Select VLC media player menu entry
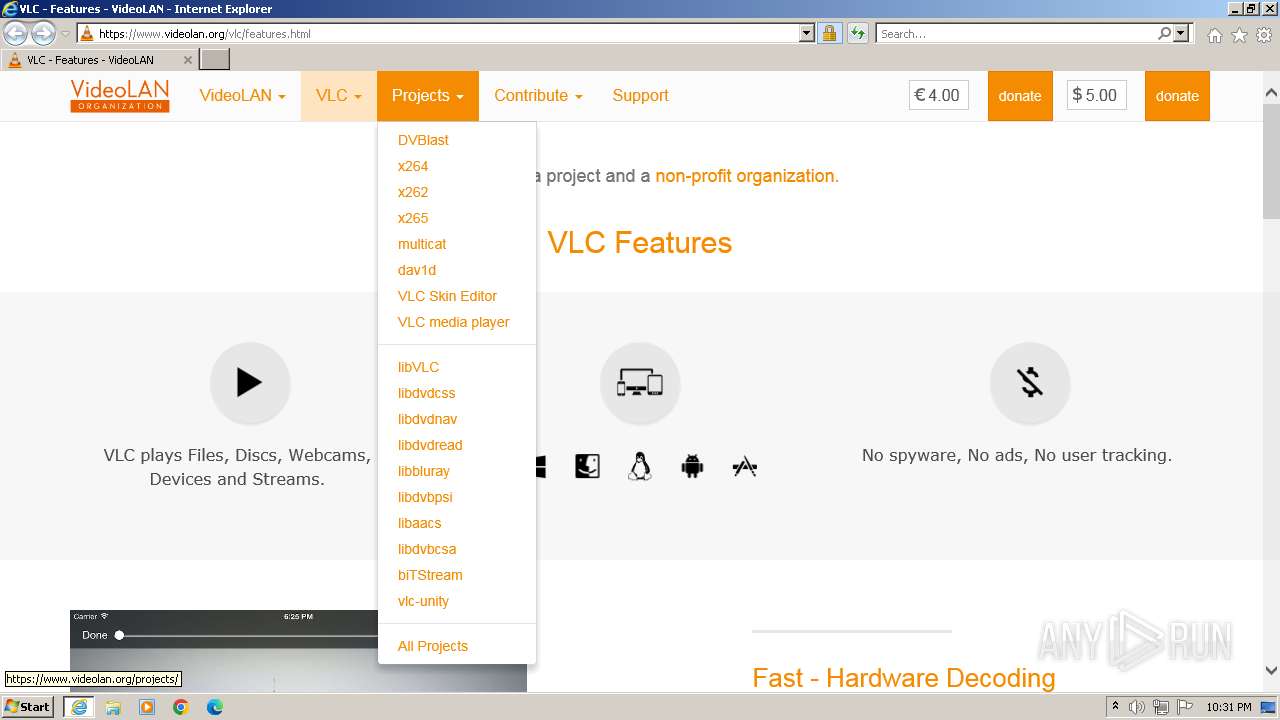The height and width of the screenshot is (720, 1280). click(454, 322)
